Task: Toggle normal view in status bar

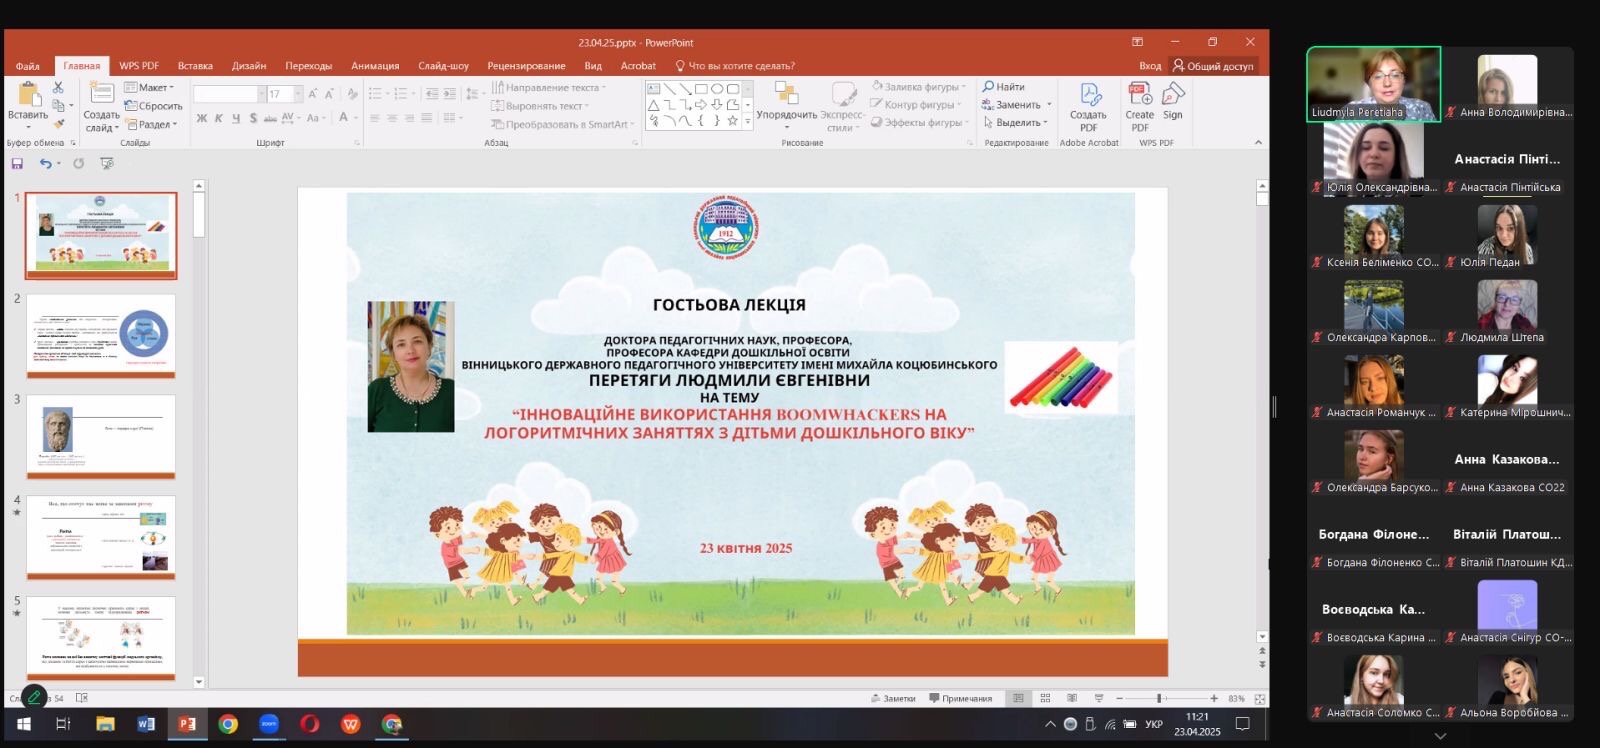Action: pyautogui.click(x=1018, y=698)
